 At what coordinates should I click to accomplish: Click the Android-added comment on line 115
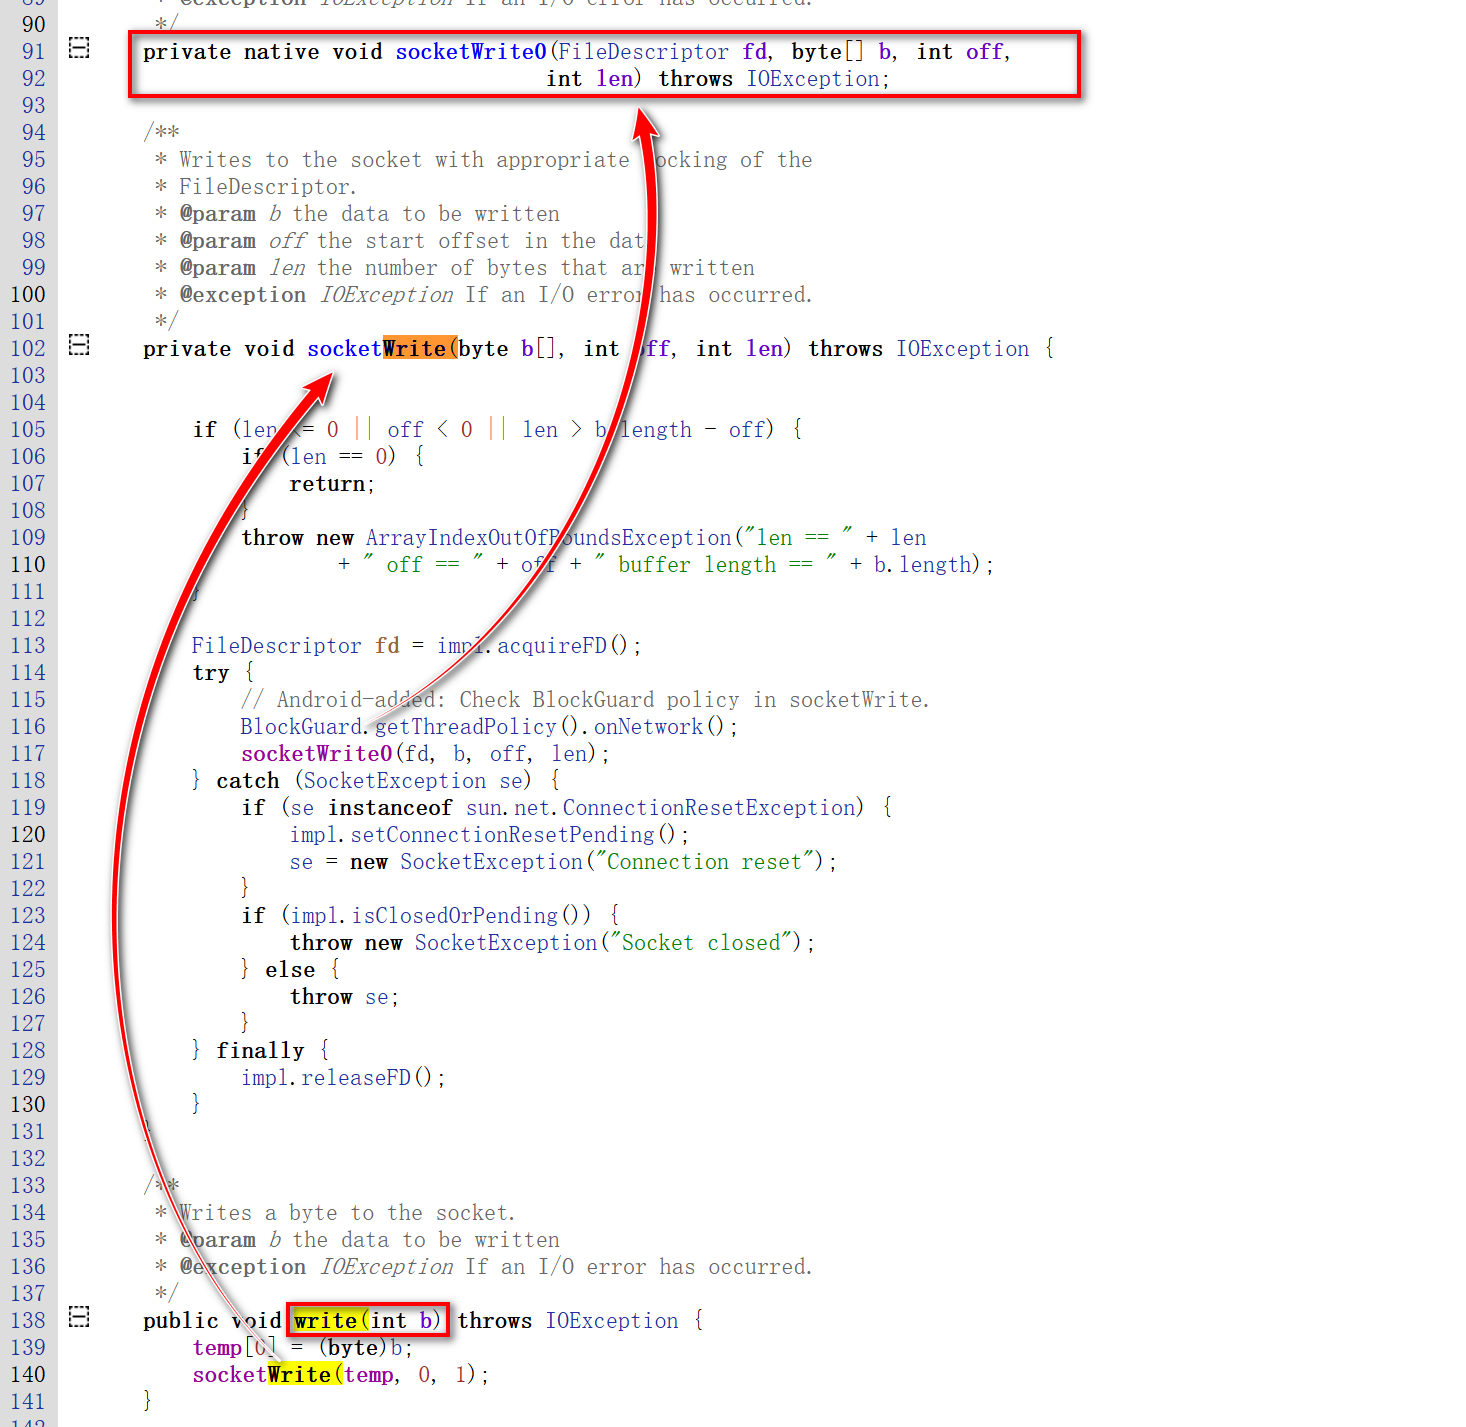[585, 699]
